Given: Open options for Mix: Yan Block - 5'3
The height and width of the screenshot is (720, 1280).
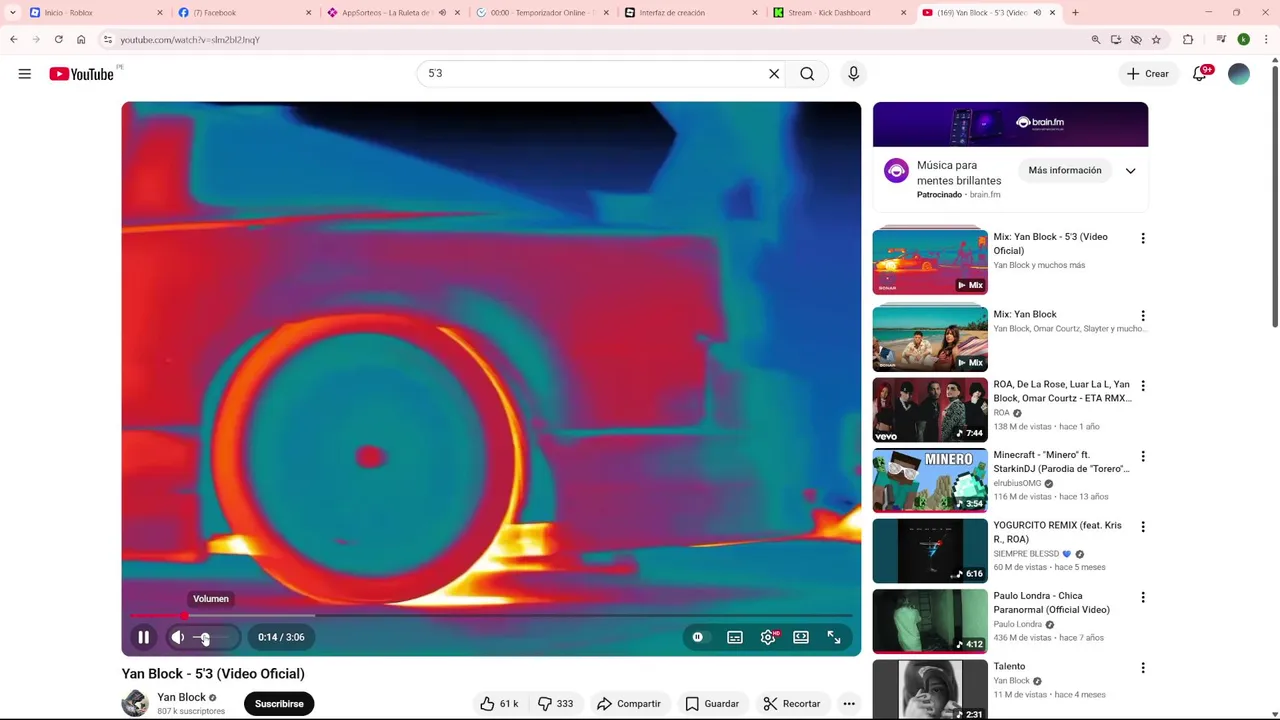Looking at the screenshot, I should [1143, 238].
